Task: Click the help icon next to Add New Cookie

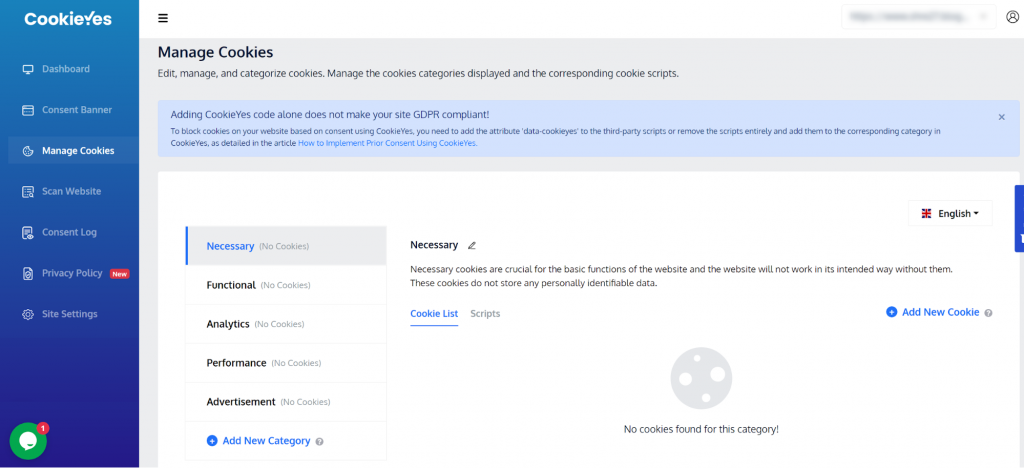Action: (988, 313)
